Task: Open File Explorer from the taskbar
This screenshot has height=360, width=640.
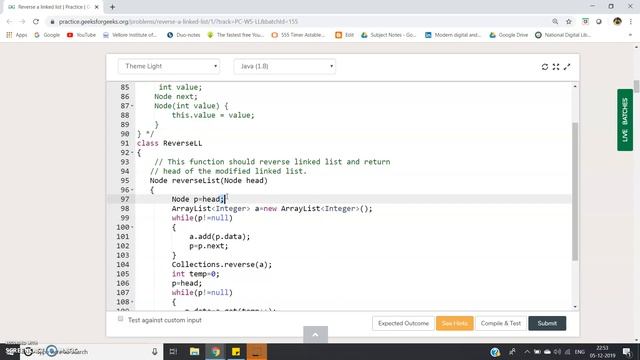Action: tap(194, 351)
